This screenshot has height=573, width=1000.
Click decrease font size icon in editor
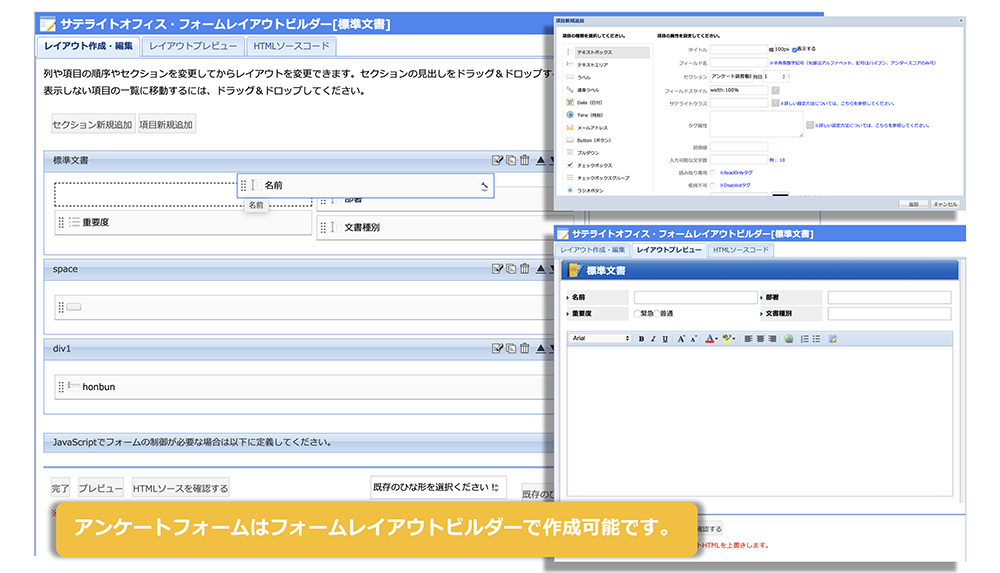coord(693,339)
